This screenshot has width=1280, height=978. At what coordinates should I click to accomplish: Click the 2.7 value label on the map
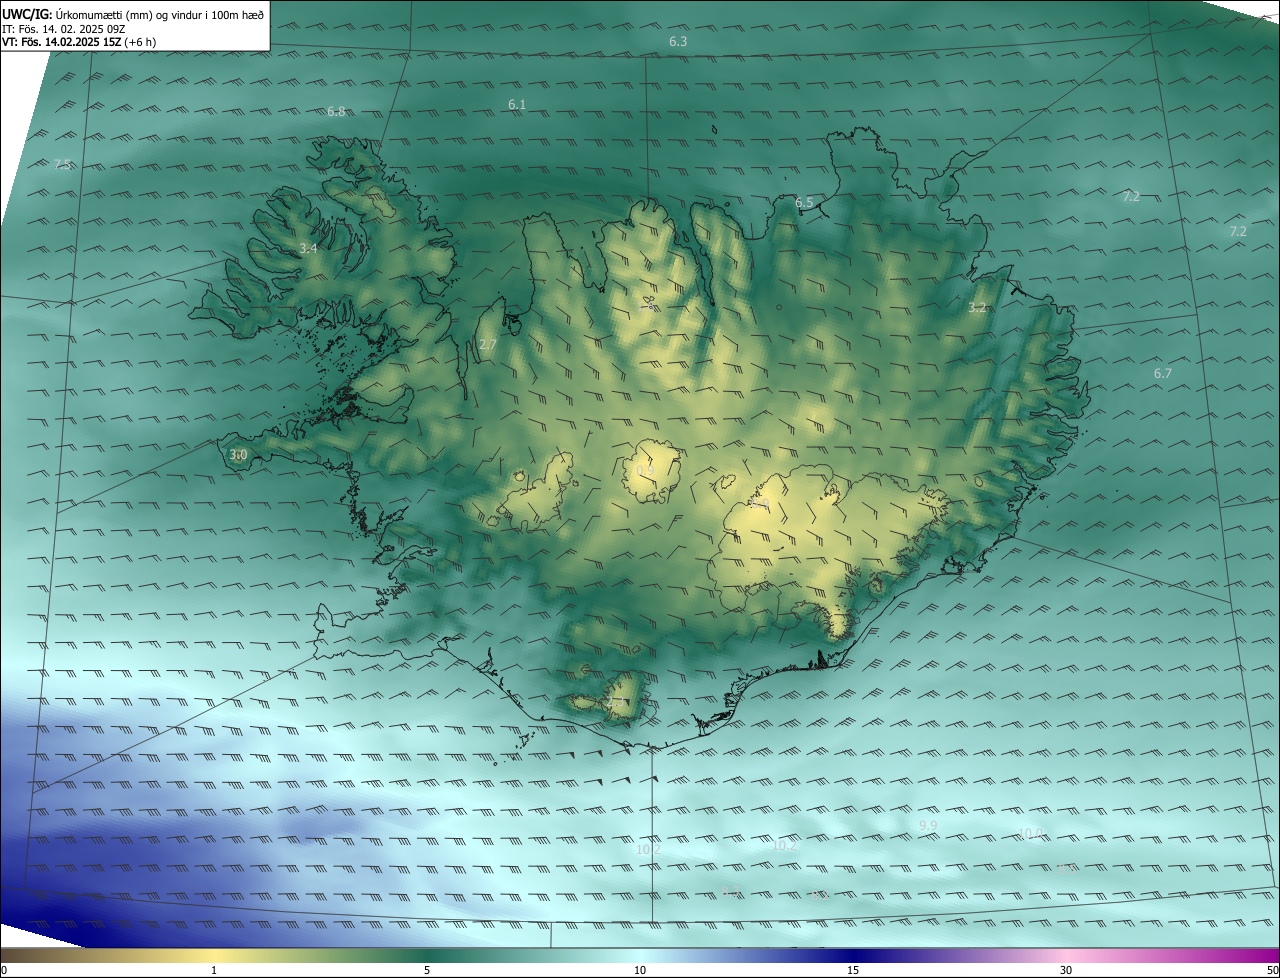point(487,344)
